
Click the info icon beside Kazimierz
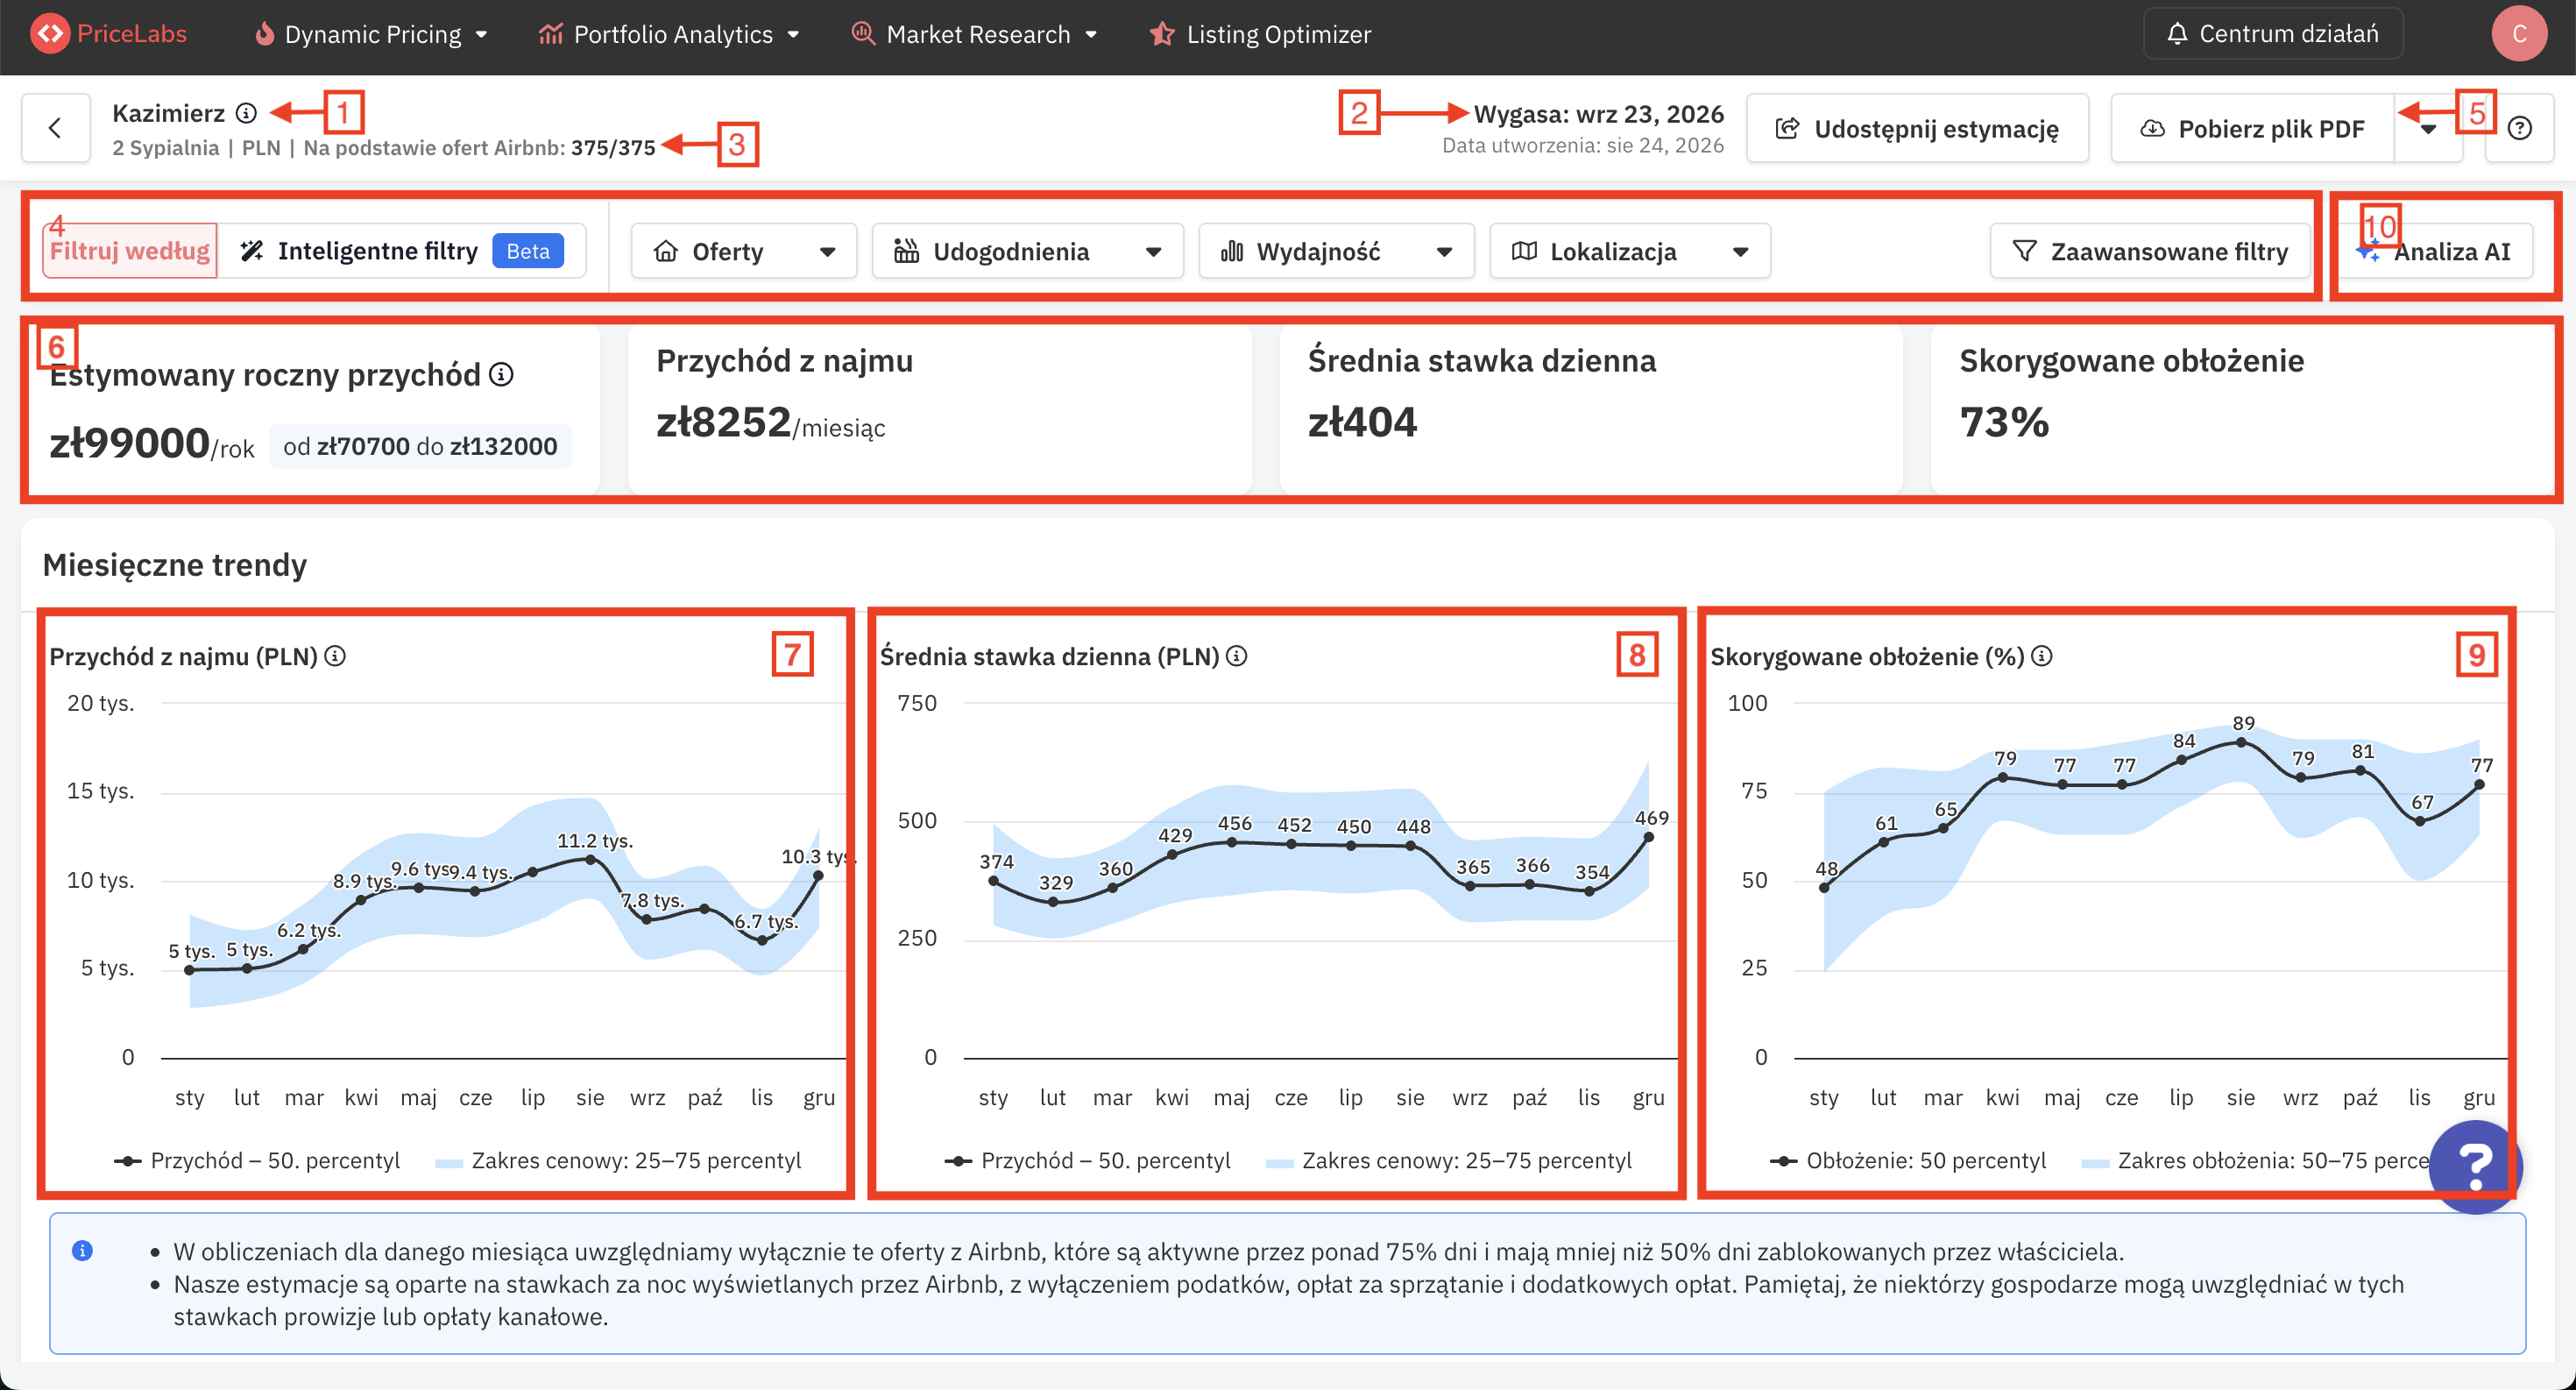coord(246,113)
